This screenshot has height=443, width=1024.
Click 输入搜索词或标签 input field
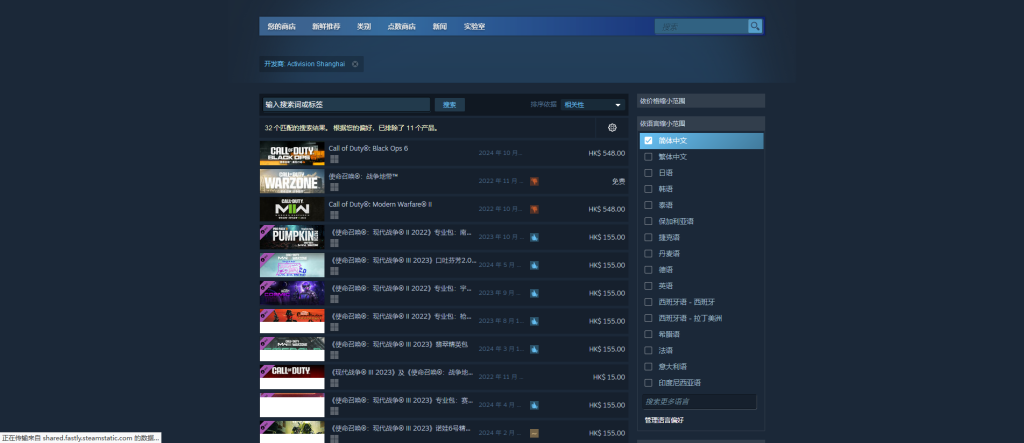(346, 105)
